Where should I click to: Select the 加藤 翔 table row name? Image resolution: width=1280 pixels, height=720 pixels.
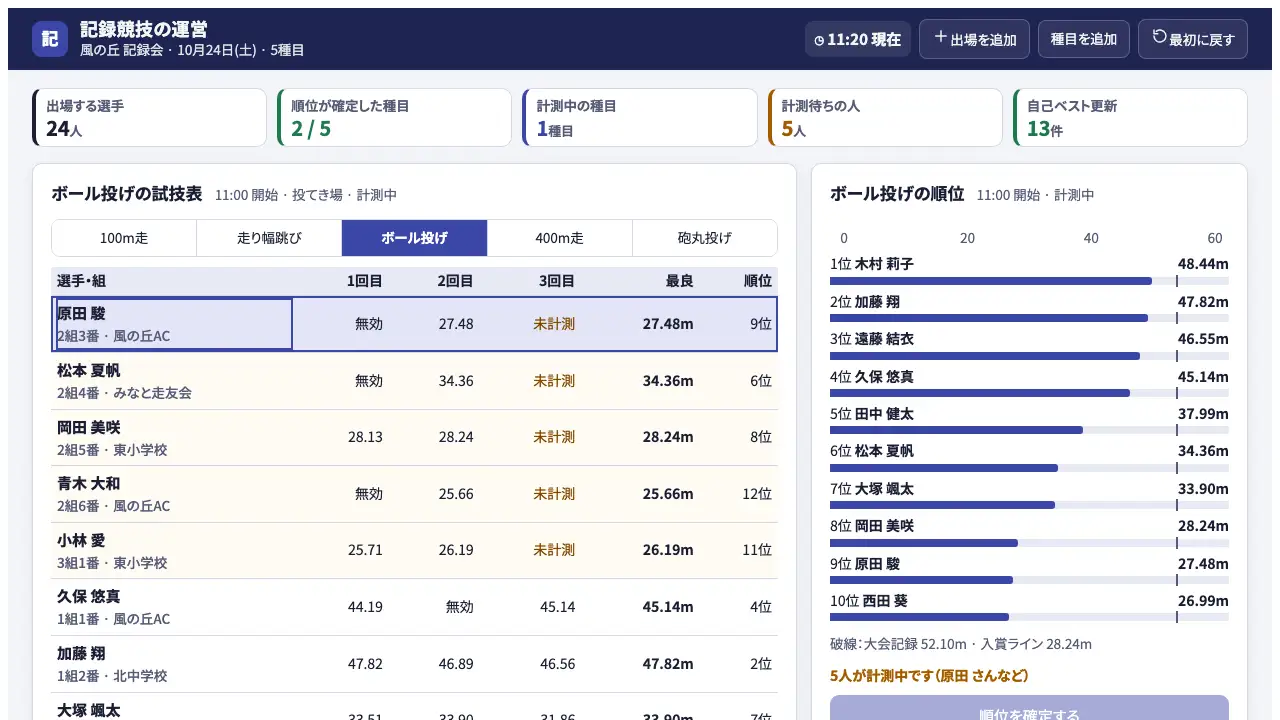click(x=81, y=653)
